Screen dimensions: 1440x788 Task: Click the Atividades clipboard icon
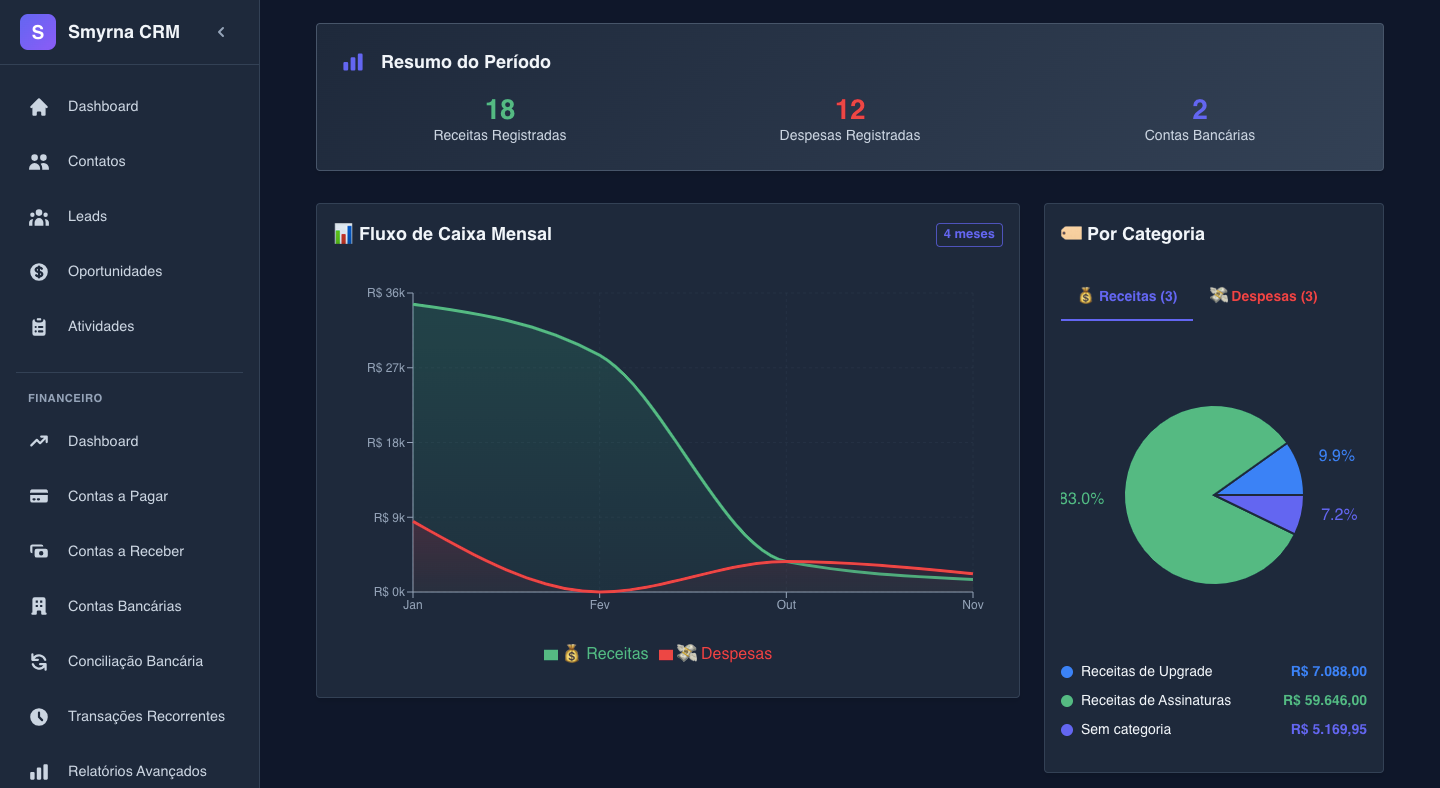(39, 327)
